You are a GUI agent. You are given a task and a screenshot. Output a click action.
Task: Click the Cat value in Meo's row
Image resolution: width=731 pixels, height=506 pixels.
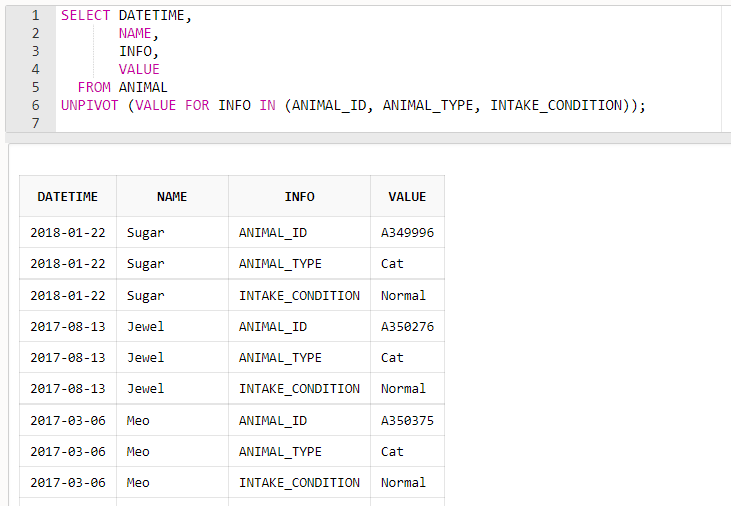pos(392,451)
